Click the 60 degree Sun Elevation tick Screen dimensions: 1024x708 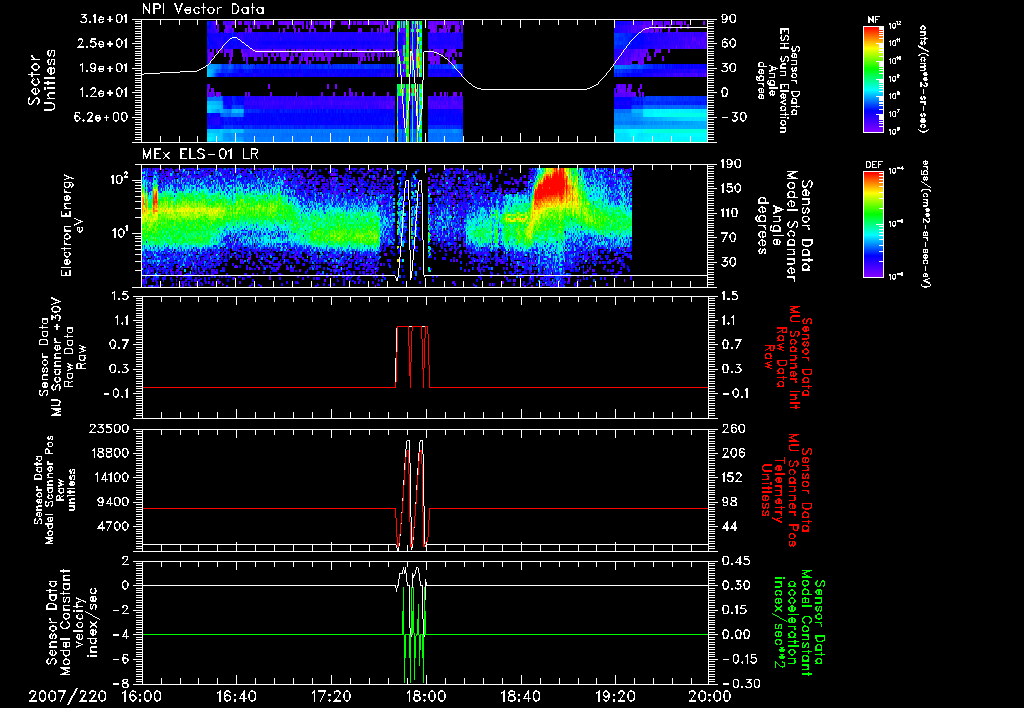728,43
